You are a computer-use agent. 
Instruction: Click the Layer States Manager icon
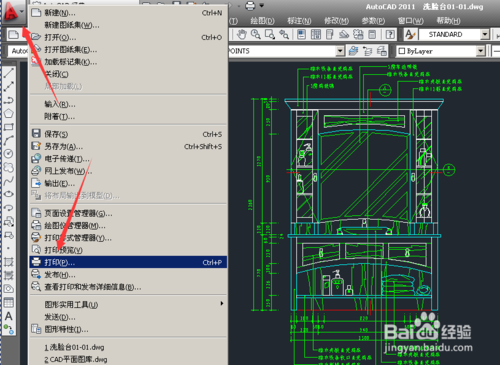pyautogui.click(x=382, y=51)
